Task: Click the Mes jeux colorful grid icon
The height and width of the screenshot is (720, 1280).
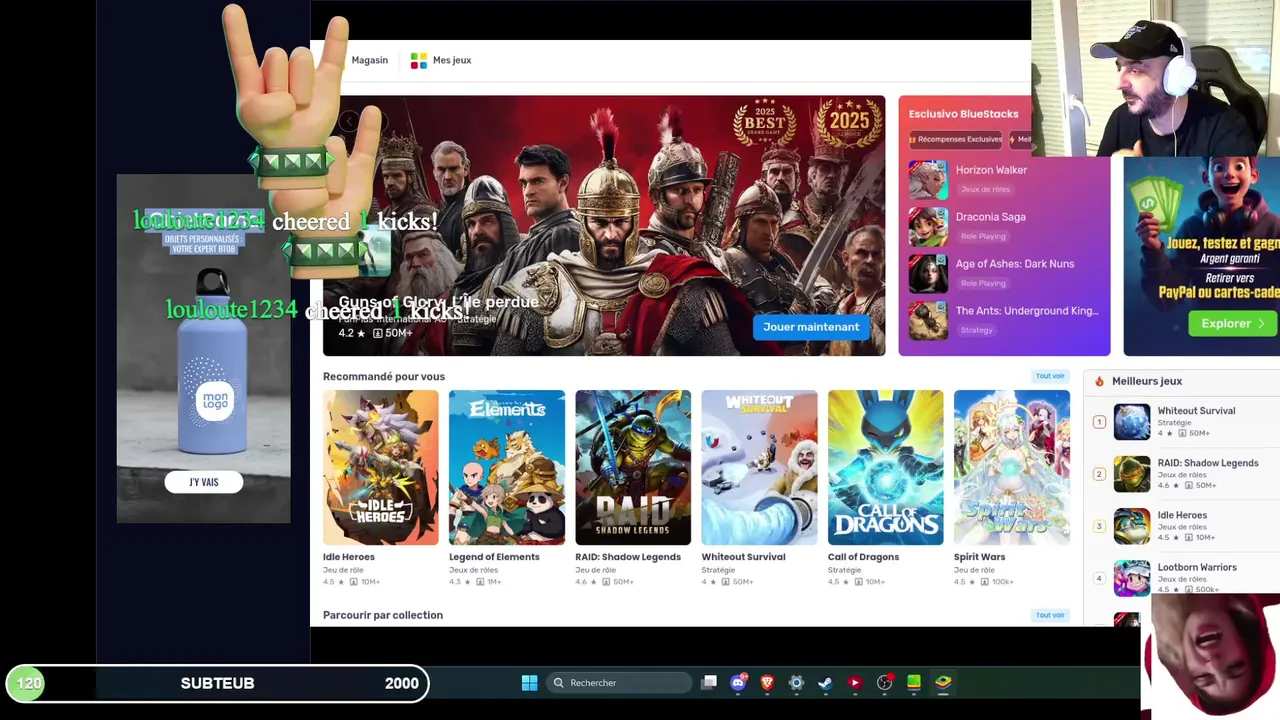Action: pyautogui.click(x=419, y=61)
